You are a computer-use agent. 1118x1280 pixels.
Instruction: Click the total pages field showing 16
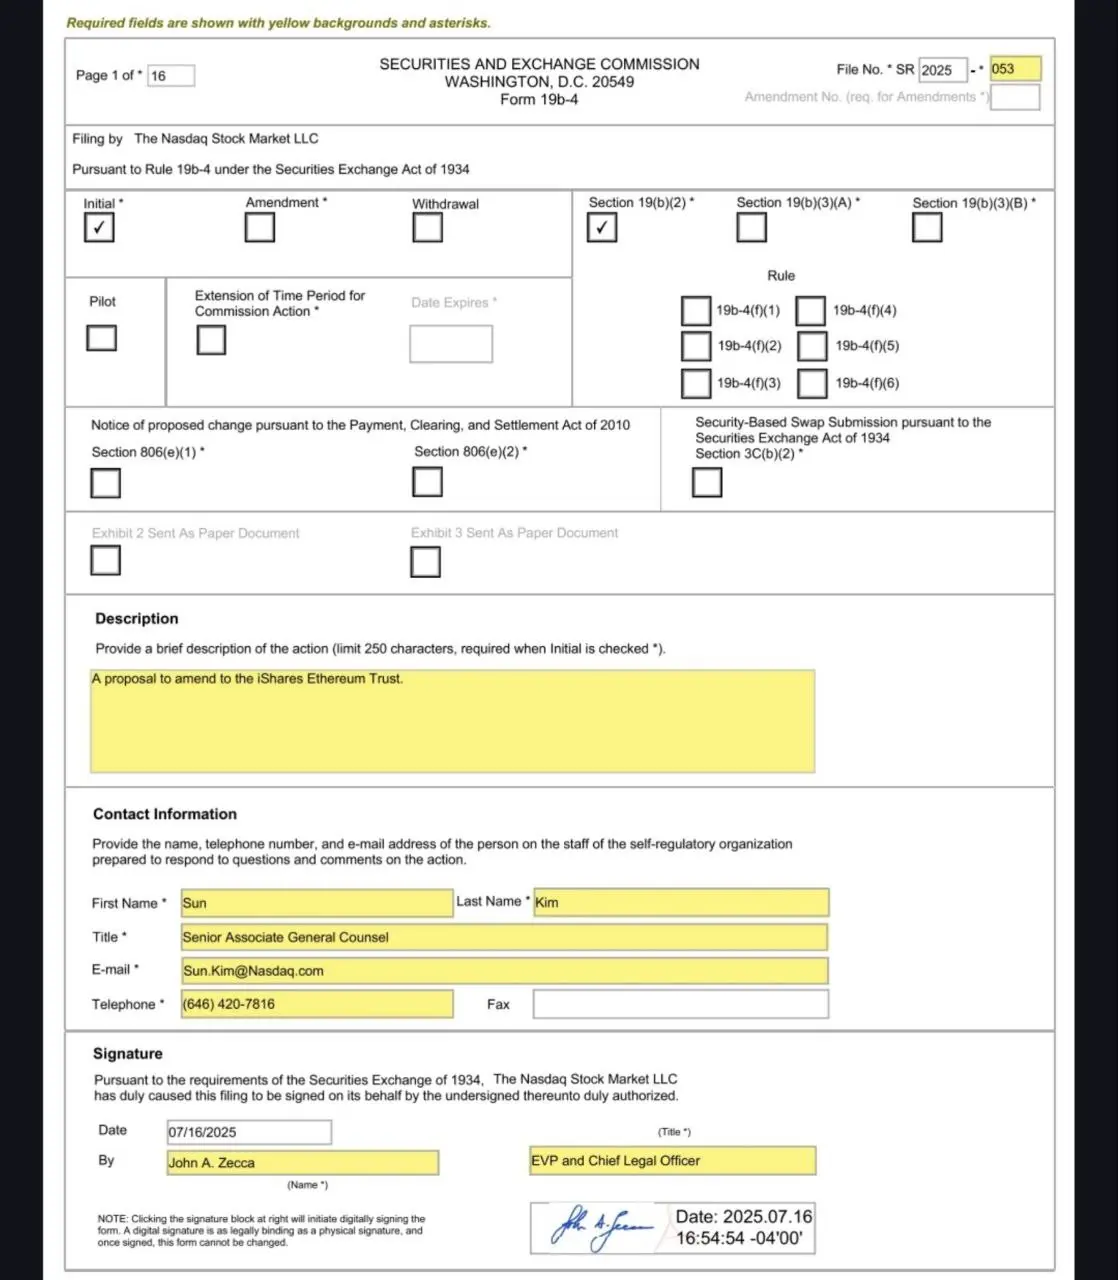point(171,75)
